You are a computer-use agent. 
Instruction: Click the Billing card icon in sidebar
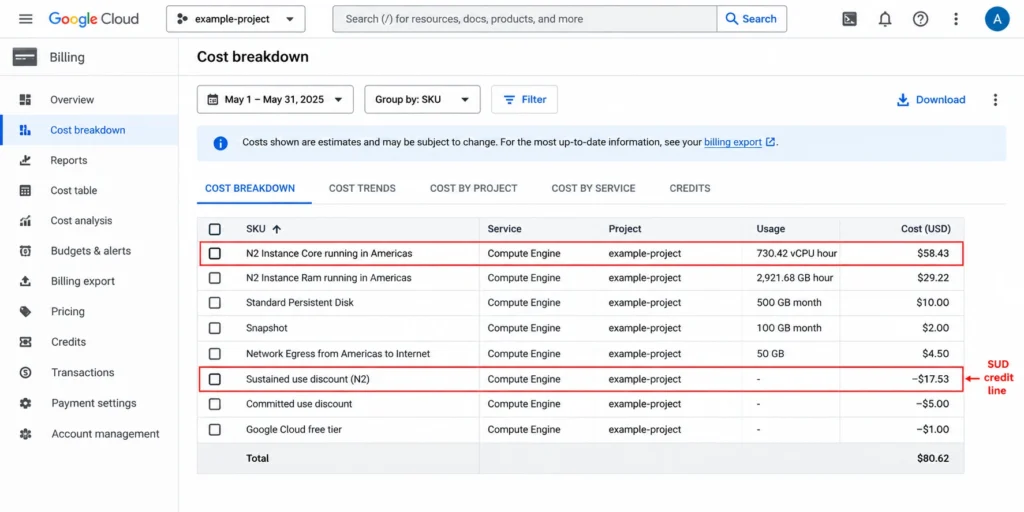click(25, 57)
